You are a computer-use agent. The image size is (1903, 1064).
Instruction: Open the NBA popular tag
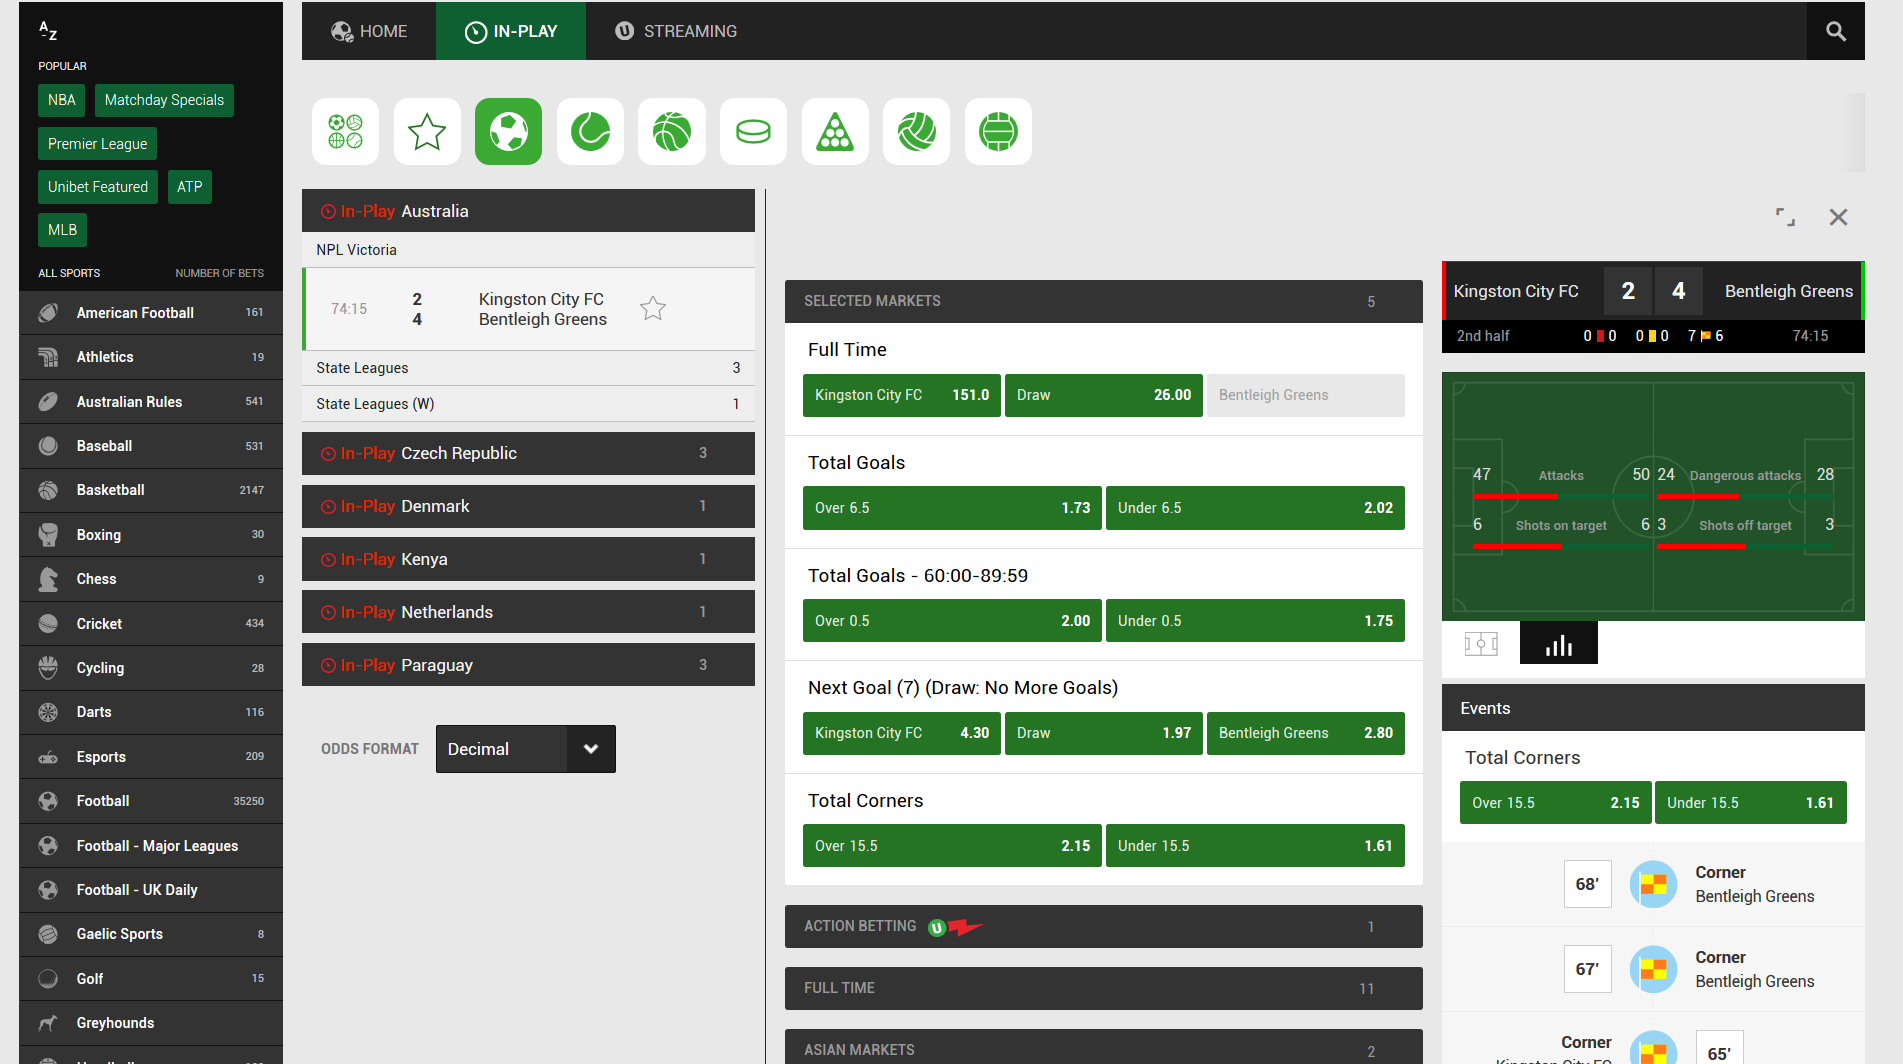tap(62, 100)
